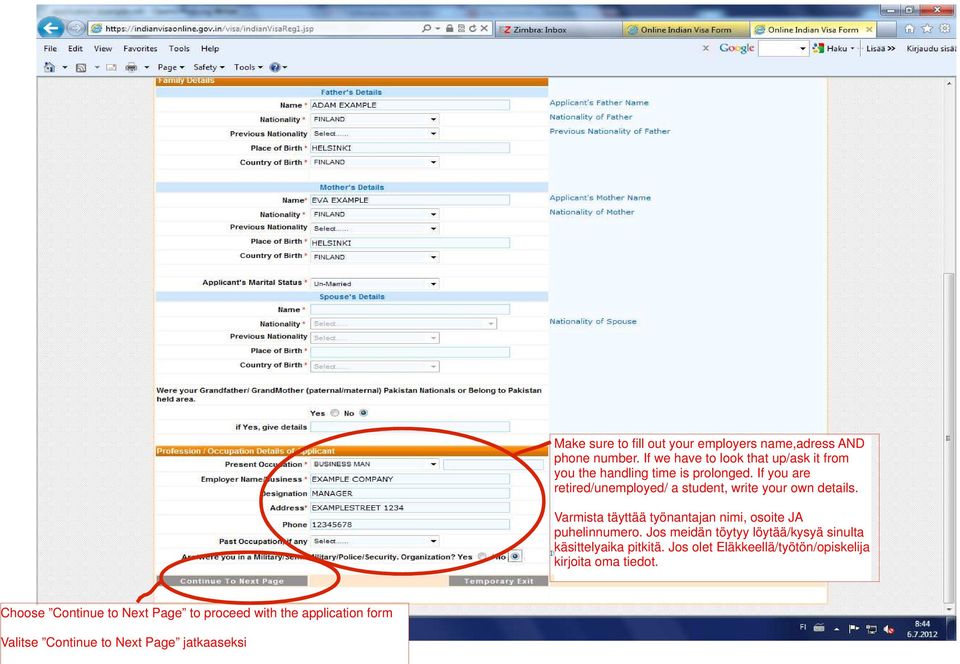The height and width of the screenshot is (664, 960).
Task: Click Lisää >> on Google toolbar
Action: tap(880, 48)
